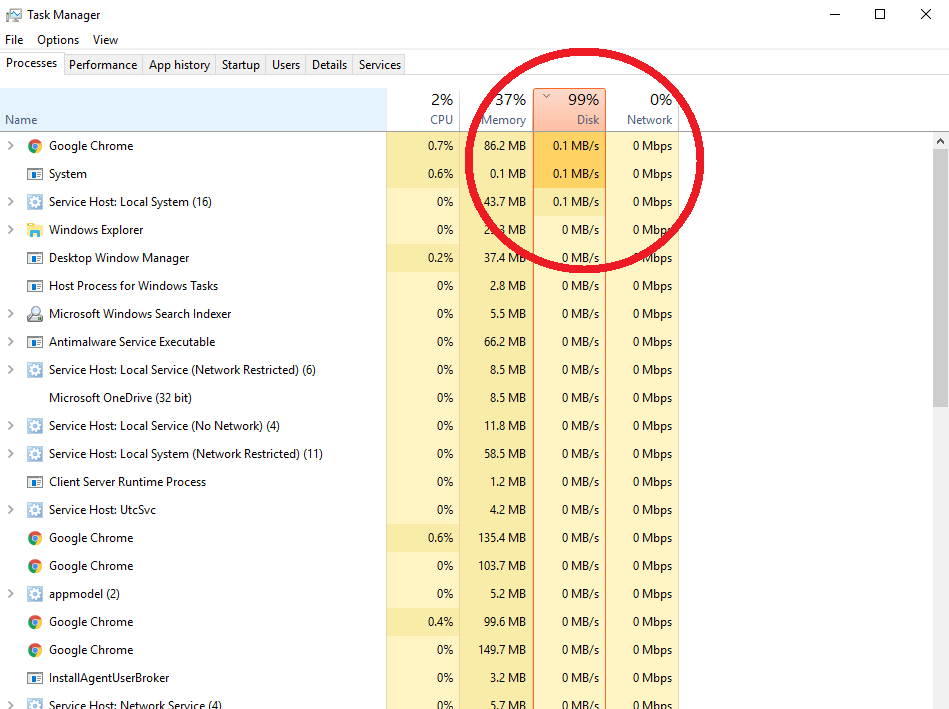Click the Service Host: Local System (16) gear icon
Image resolution: width=949 pixels, height=709 pixels.
(34, 202)
